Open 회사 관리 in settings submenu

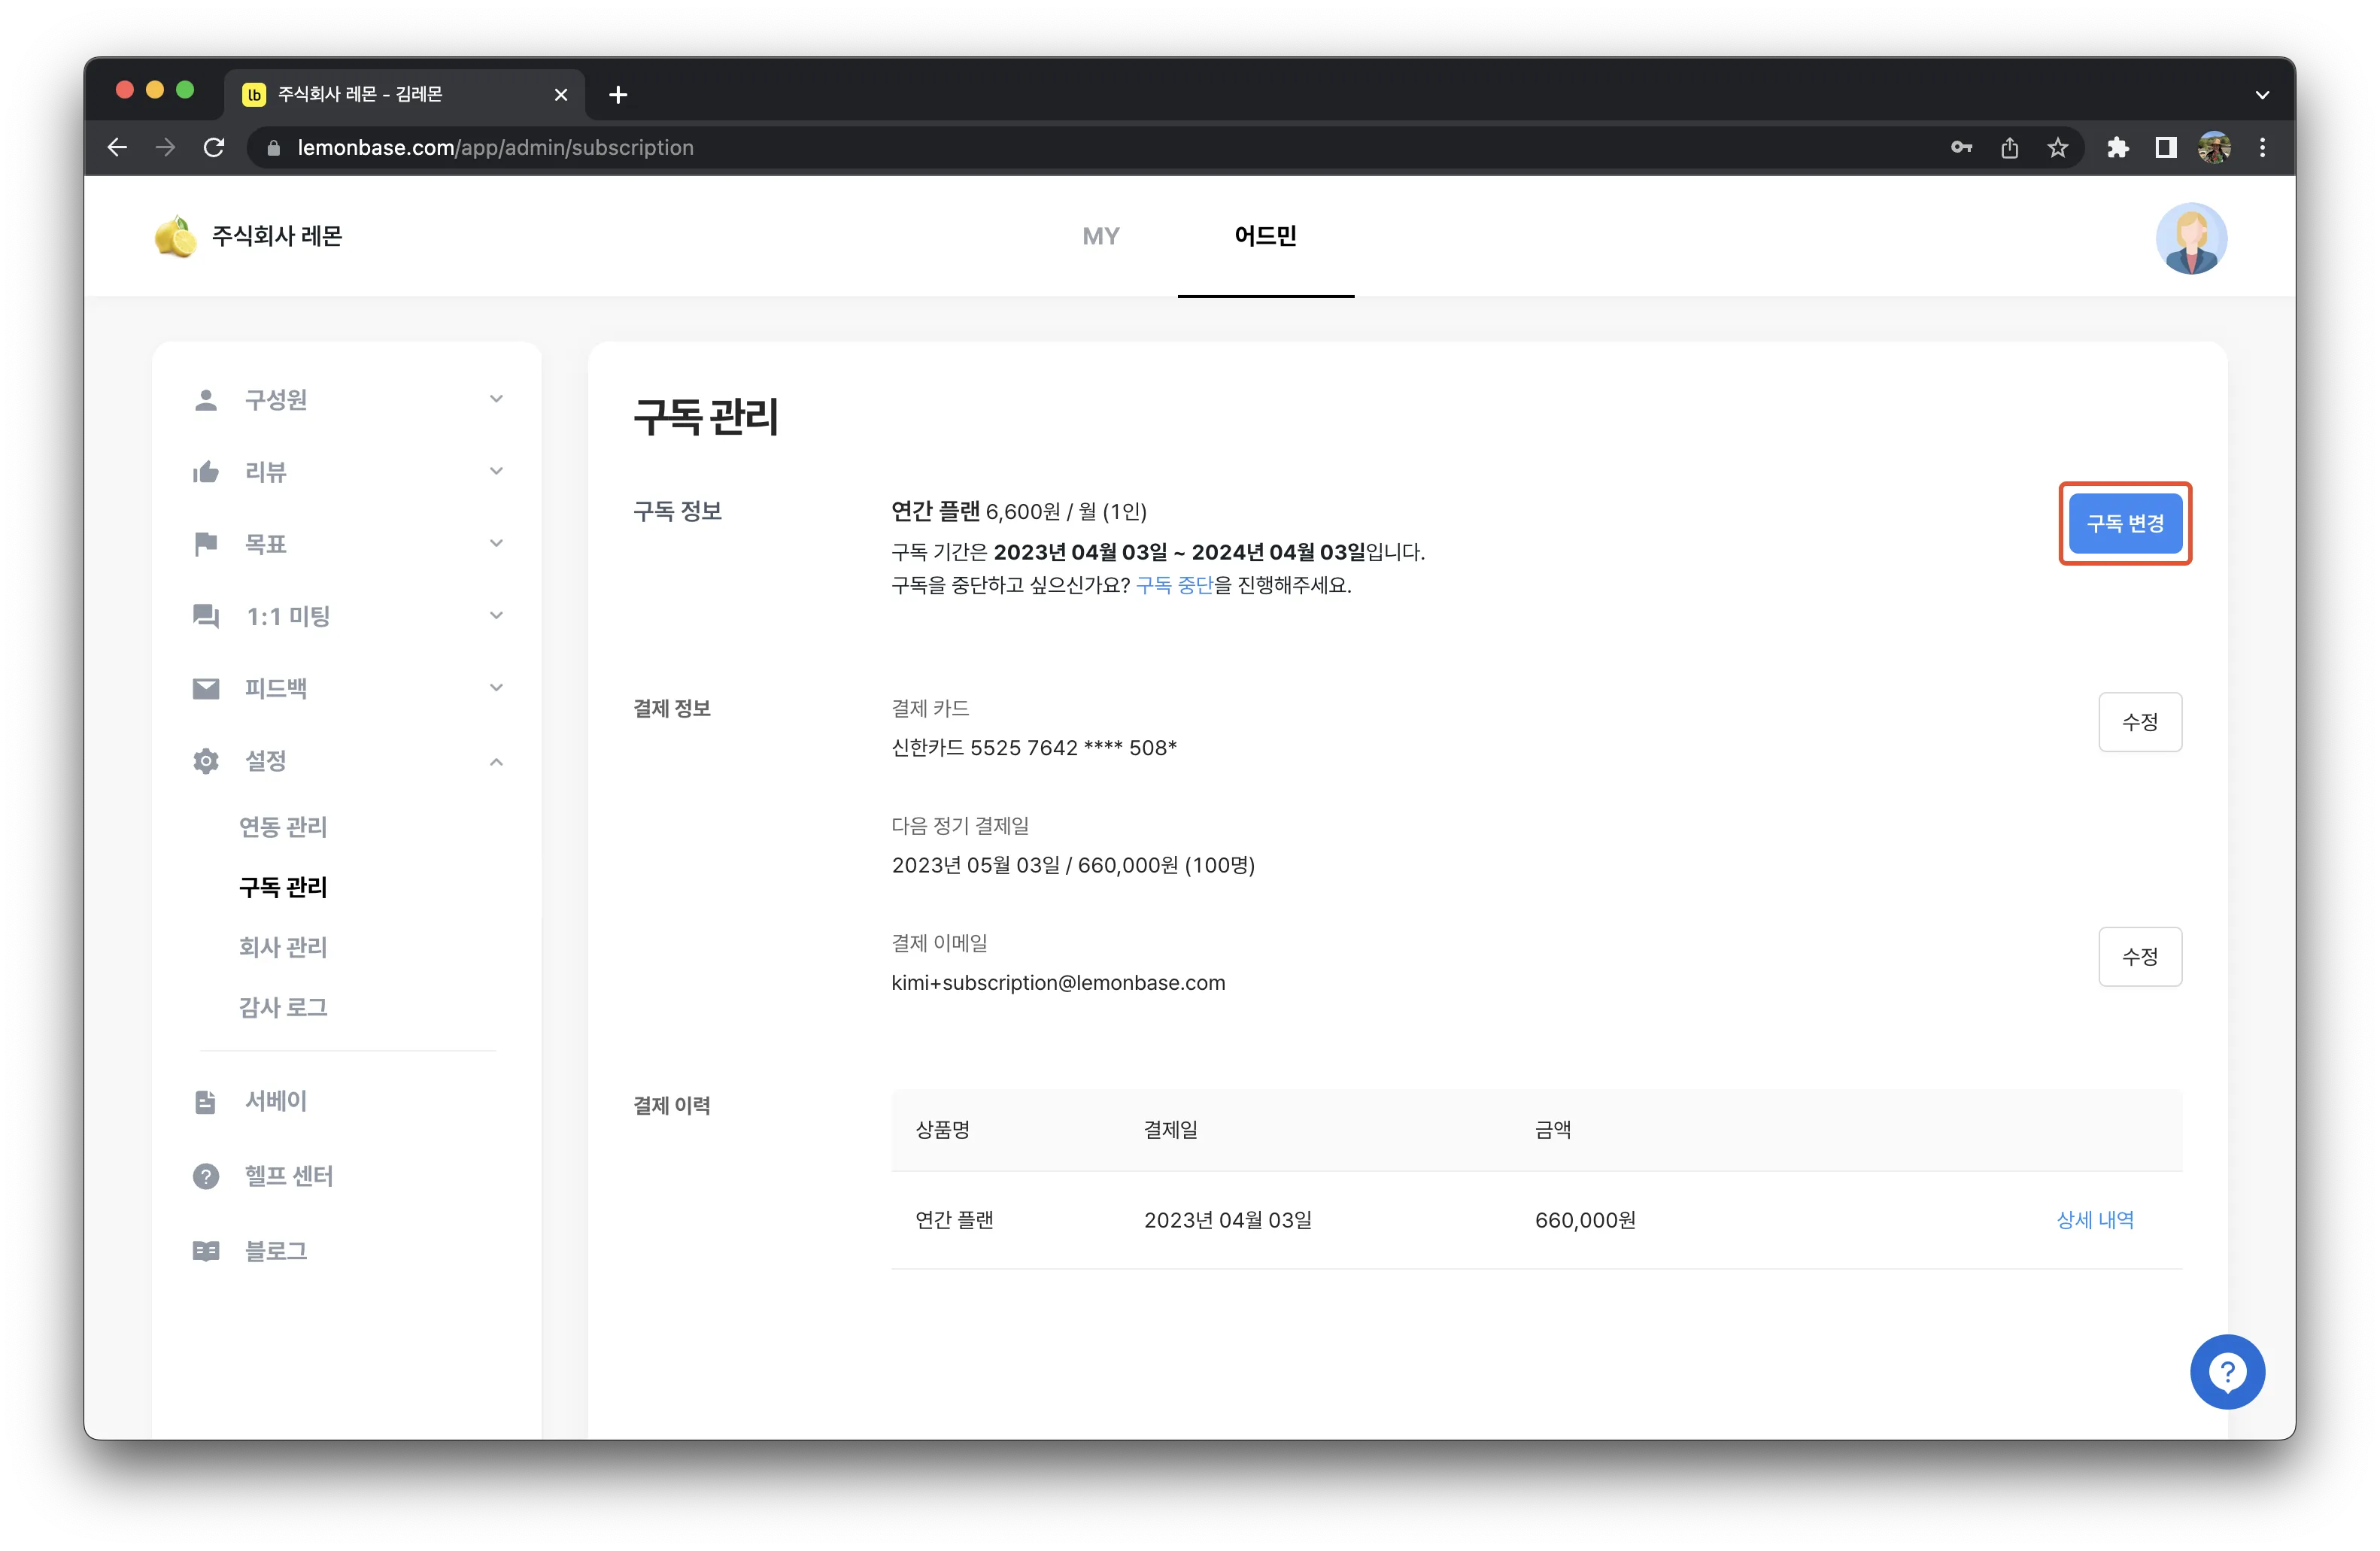283,947
